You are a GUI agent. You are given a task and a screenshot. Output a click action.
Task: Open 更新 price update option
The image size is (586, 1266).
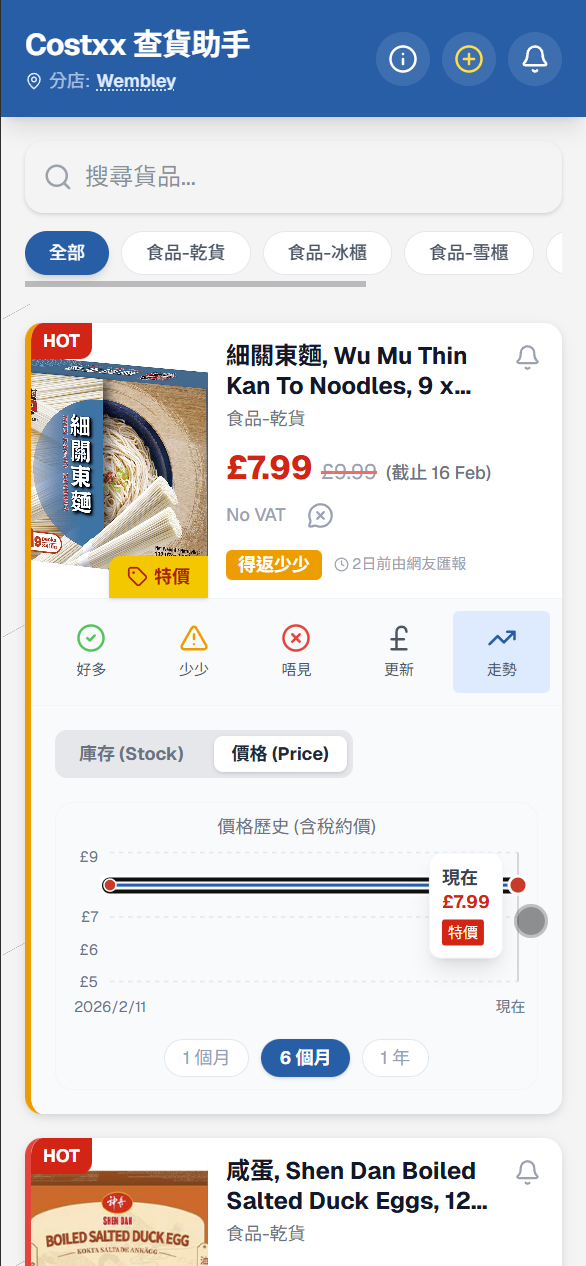[399, 651]
